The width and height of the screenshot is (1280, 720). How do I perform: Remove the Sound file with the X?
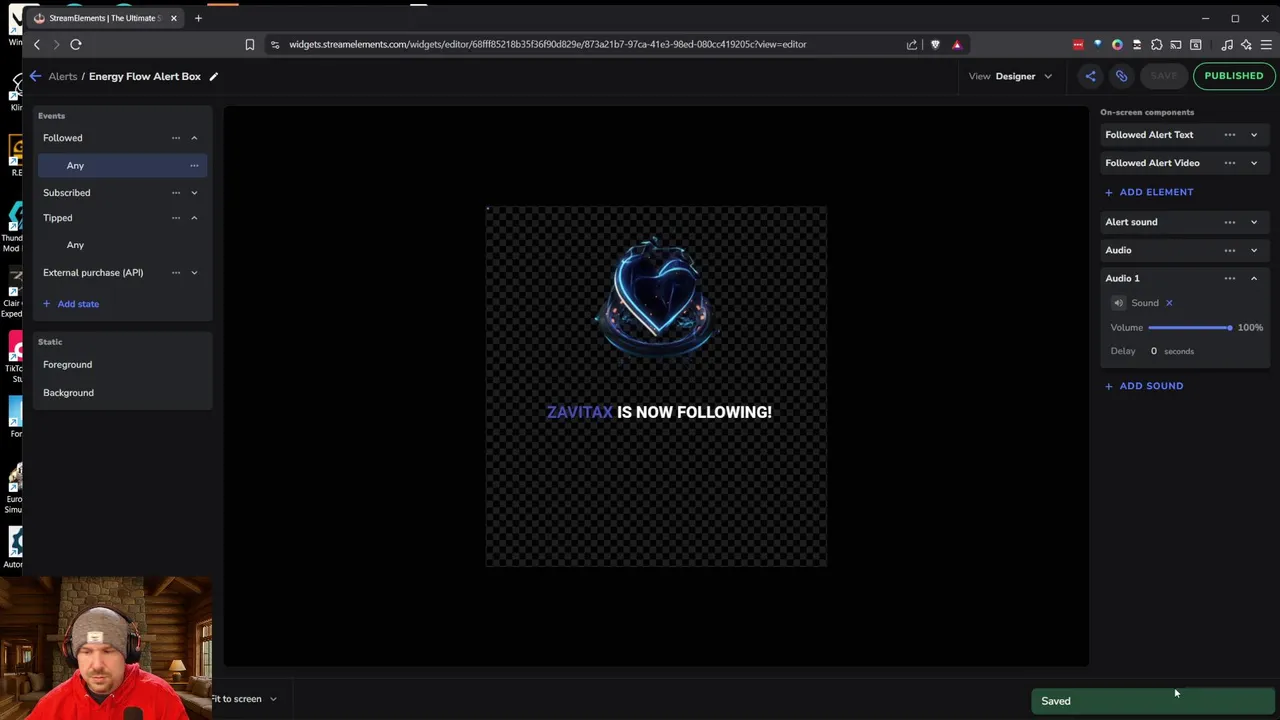pyautogui.click(x=1169, y=303)
